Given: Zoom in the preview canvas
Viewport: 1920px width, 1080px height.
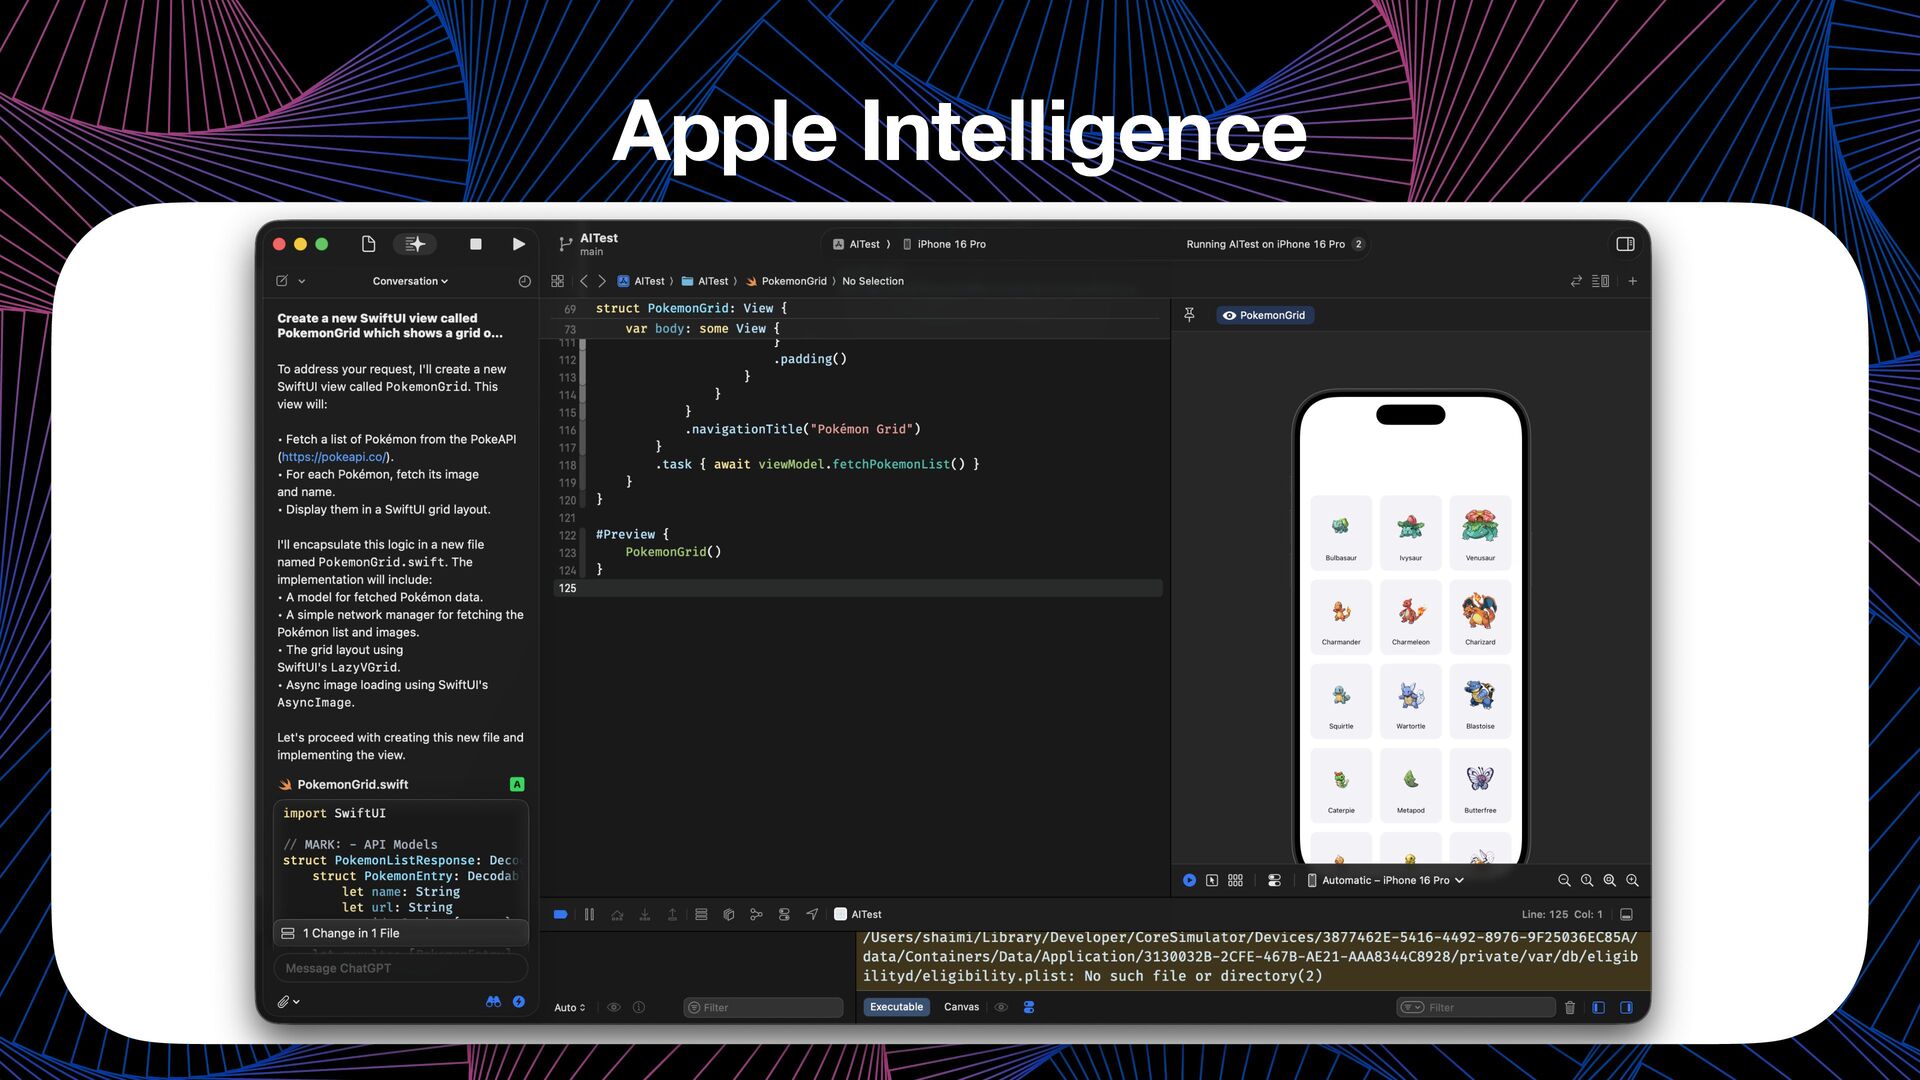Looking at the screenshot, I should click(1633, 880).
